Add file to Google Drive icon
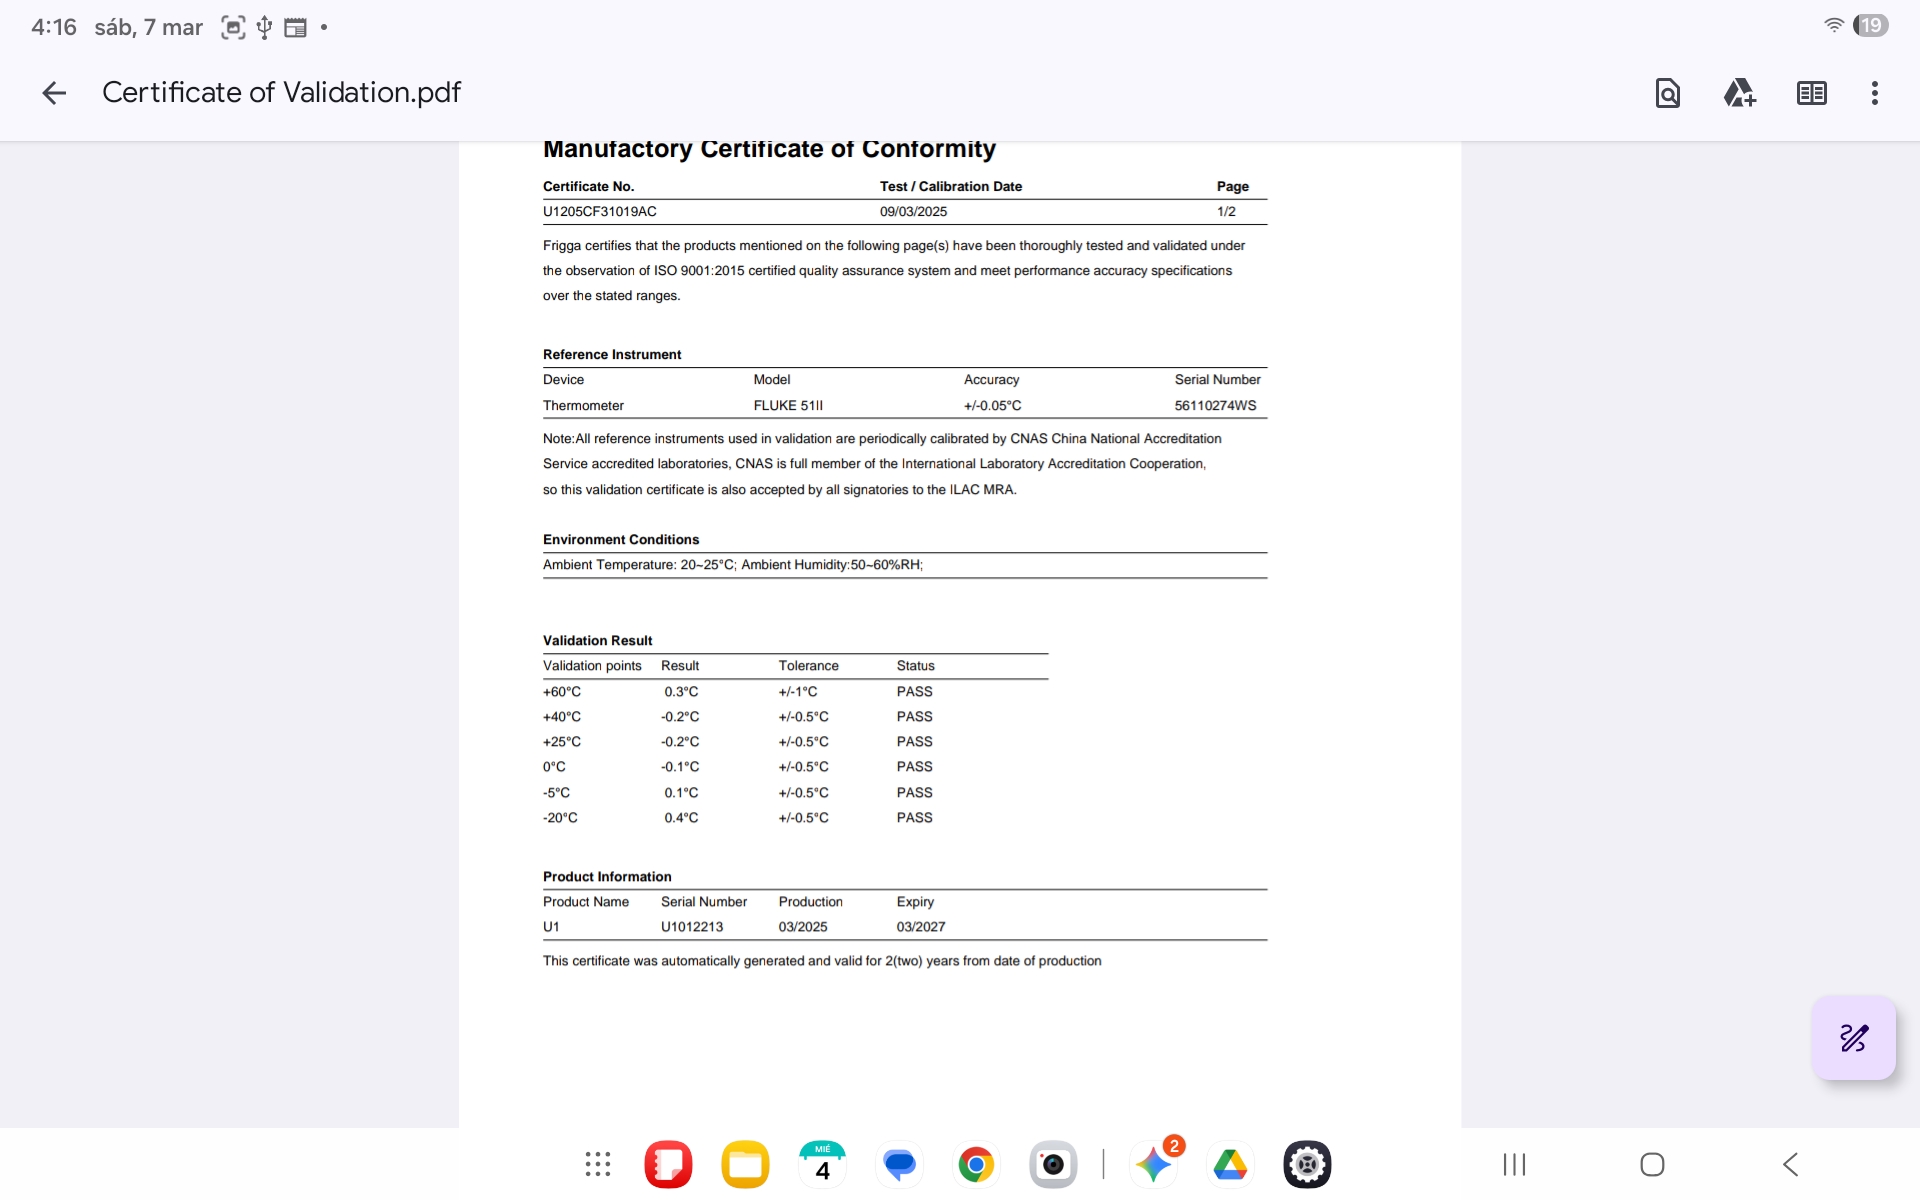Viewport: 1920px width, 1200px height. [1739, 93]
